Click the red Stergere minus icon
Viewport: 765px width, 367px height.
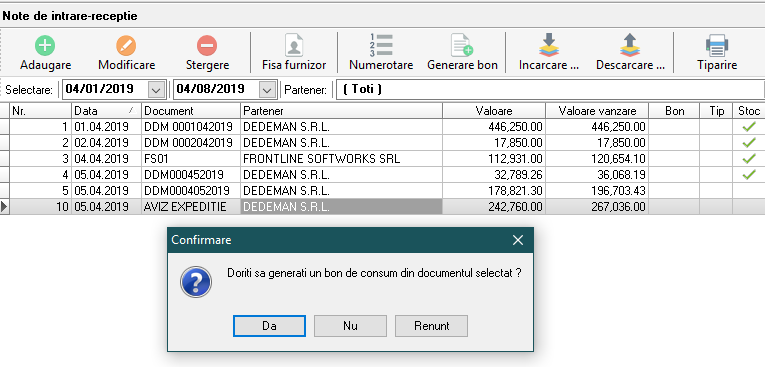click(207, 46)
